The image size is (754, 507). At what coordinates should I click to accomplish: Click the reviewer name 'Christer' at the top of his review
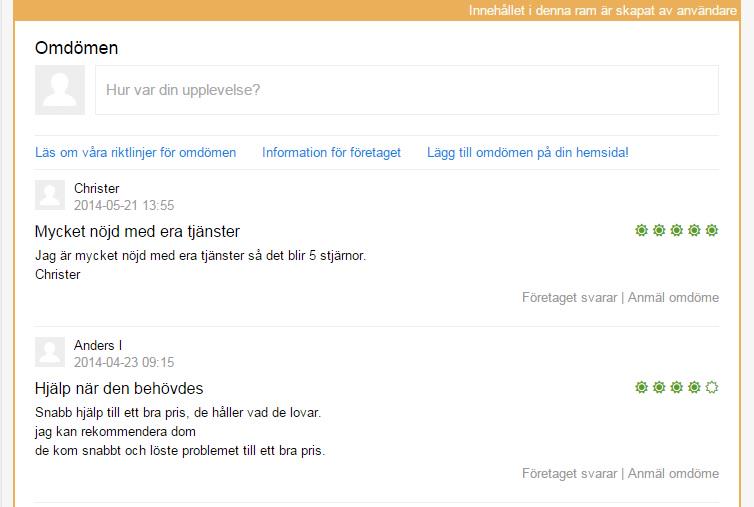(97, 188)
